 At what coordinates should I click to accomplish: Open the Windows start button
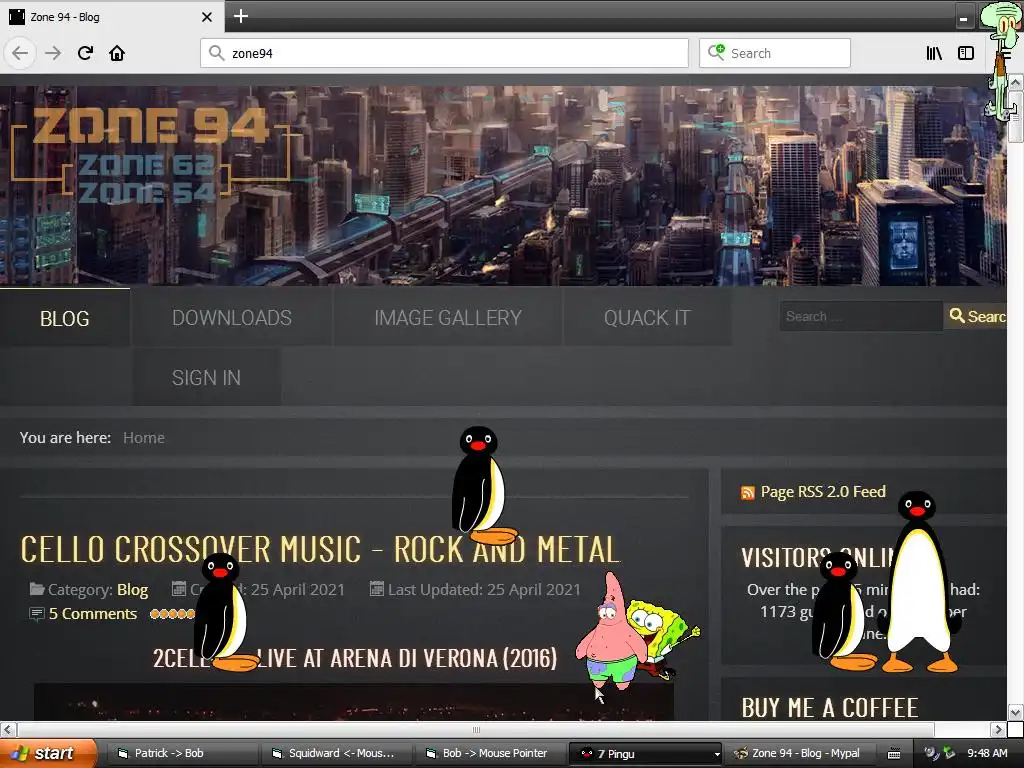(x=47, y=753)
